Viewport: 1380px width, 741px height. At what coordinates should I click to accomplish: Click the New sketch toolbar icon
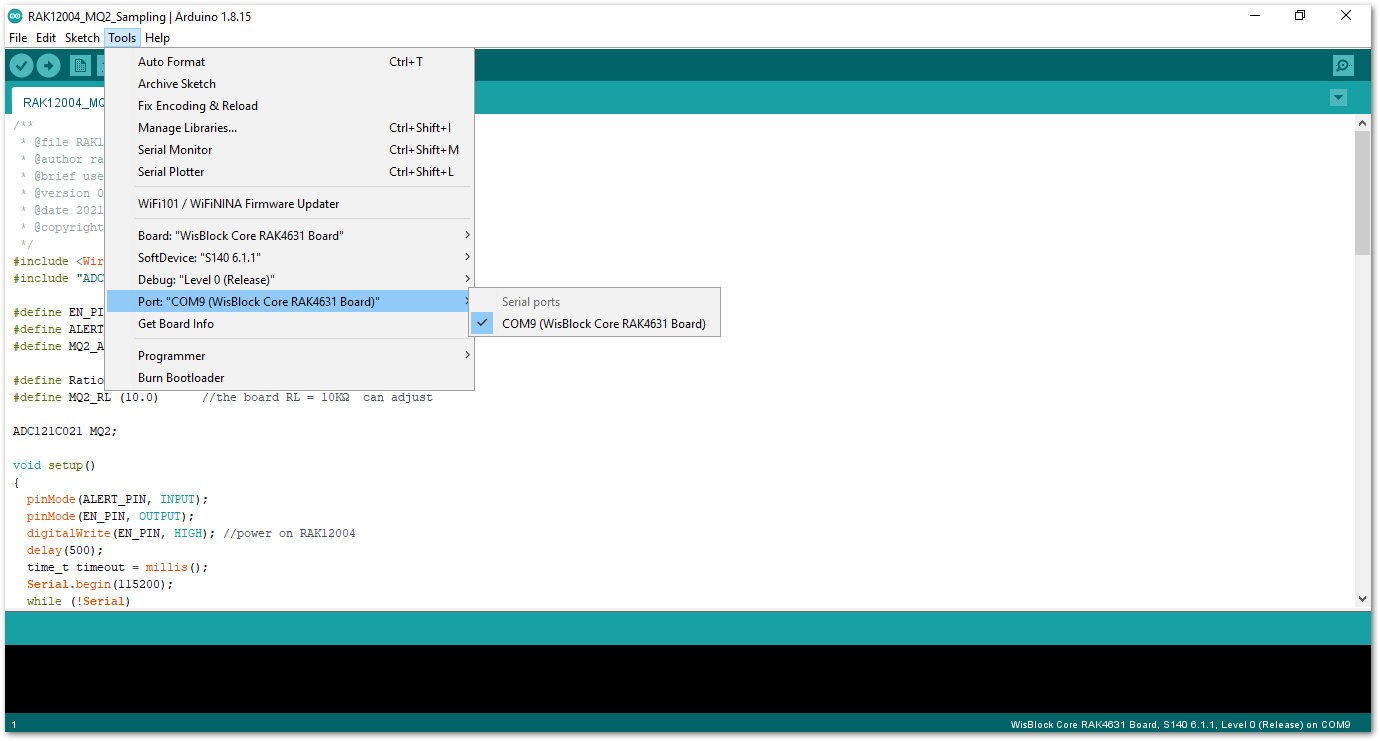point(80,66)
